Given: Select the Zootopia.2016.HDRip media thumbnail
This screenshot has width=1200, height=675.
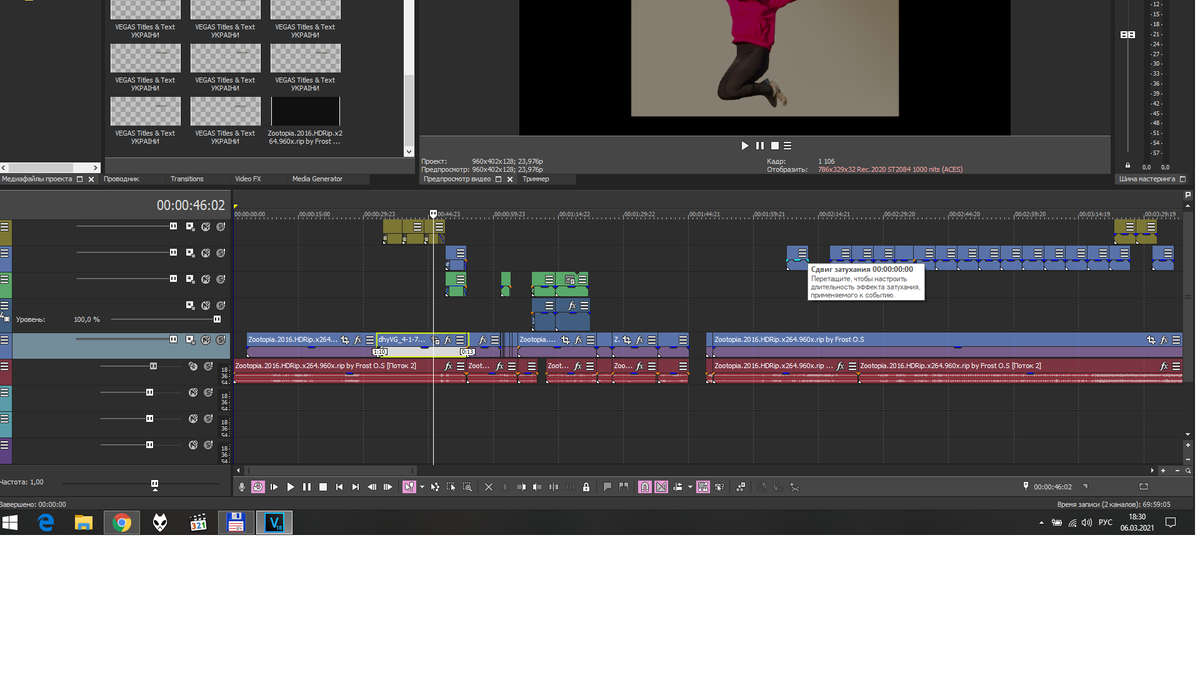Looking at the screenshot, I should [305, 111].
